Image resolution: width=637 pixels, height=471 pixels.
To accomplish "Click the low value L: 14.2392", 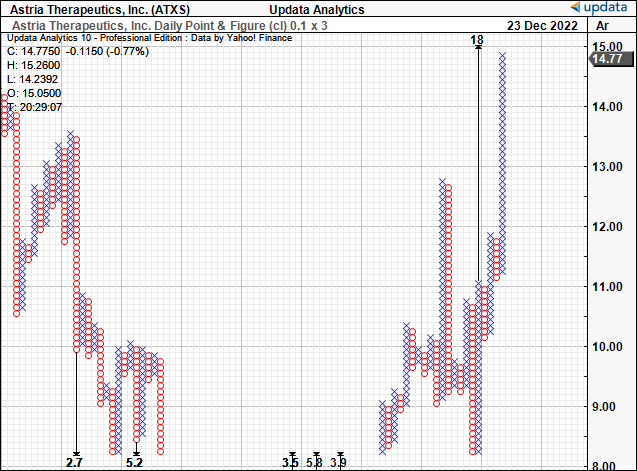I will 32,79.
